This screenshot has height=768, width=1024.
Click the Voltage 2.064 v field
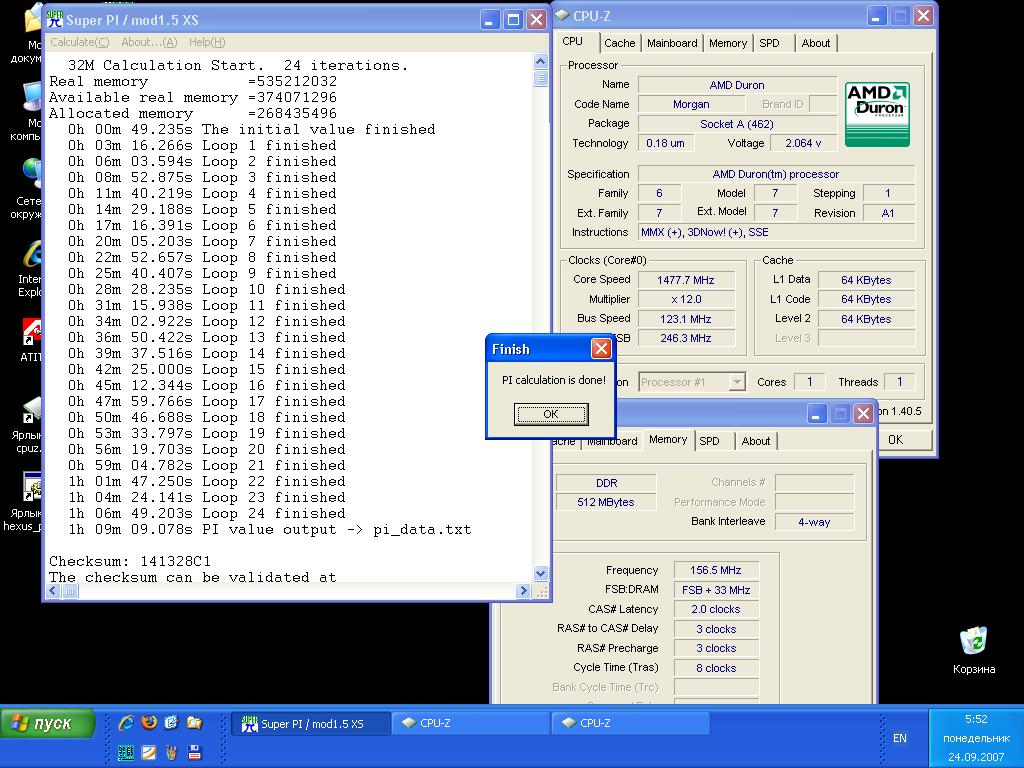click(x=803, y=143)
